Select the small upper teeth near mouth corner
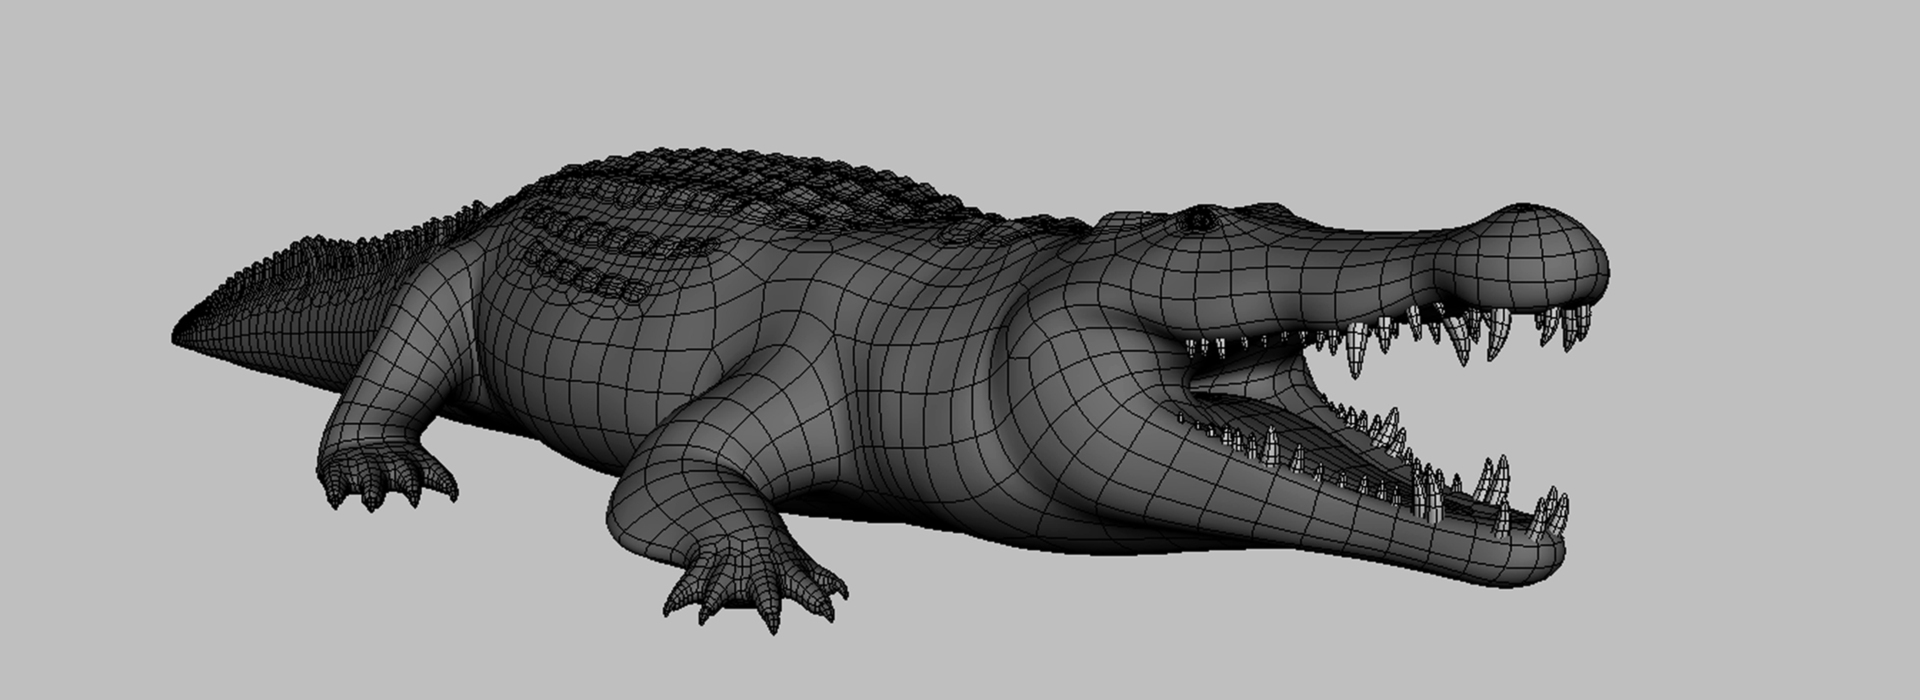Image resolution: width=1920 pixels, height=700 pixels. pyautogui.click(x=1230, y=345)
